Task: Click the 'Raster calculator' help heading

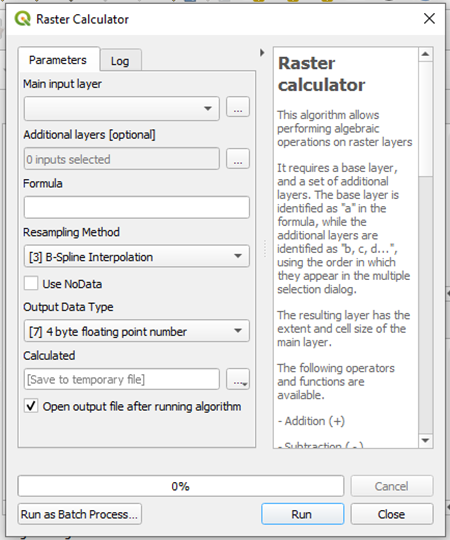Action: (321, 74)
